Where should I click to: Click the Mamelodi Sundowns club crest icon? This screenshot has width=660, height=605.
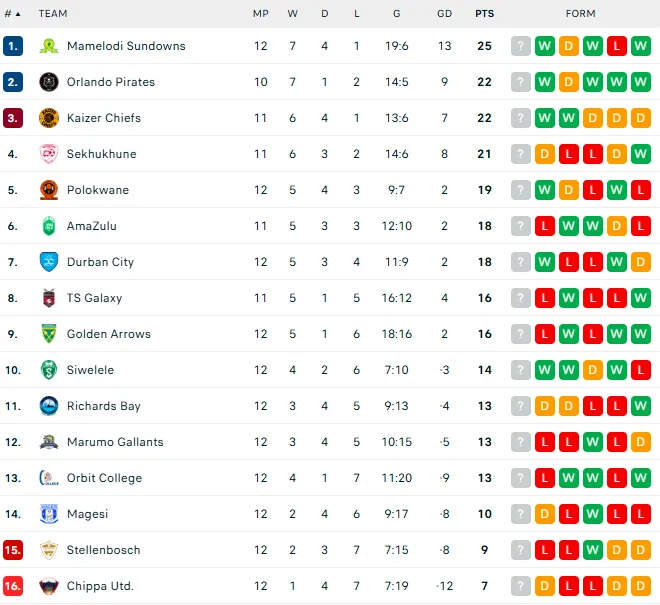click(x=49, y=46)
